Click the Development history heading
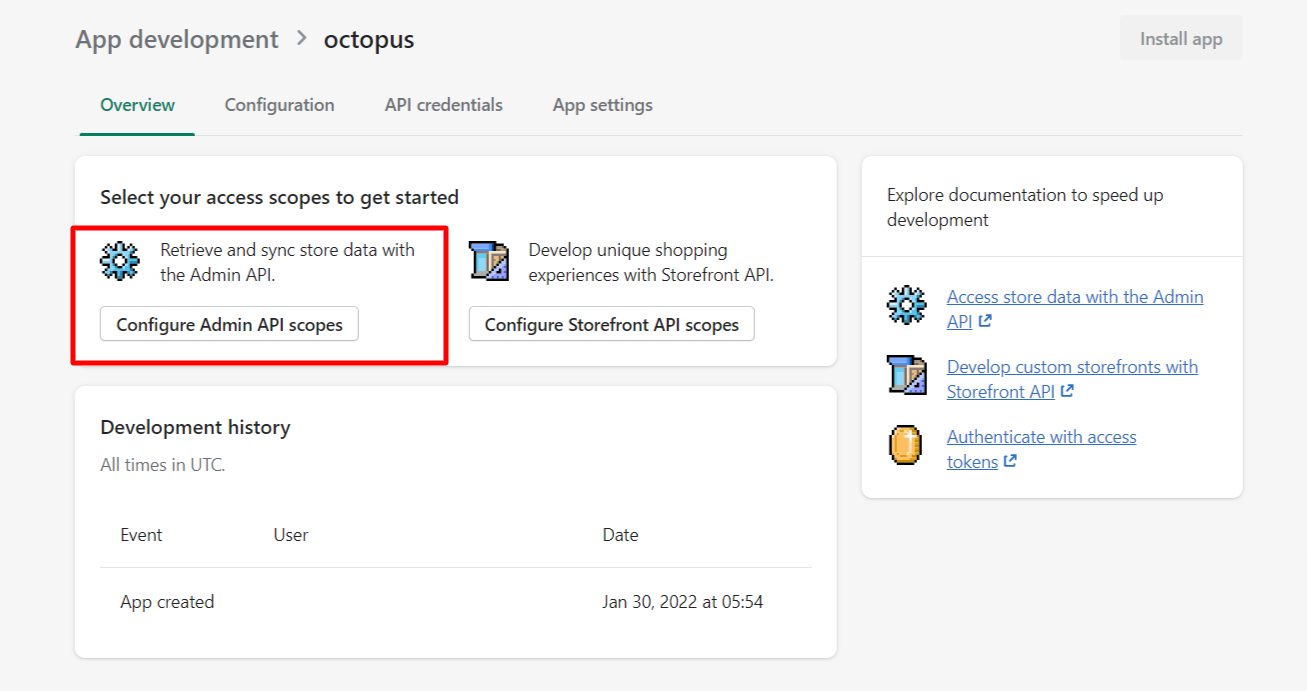This screenshot has height=691, width=1307. pyautogui.click(x=195, y=427)
